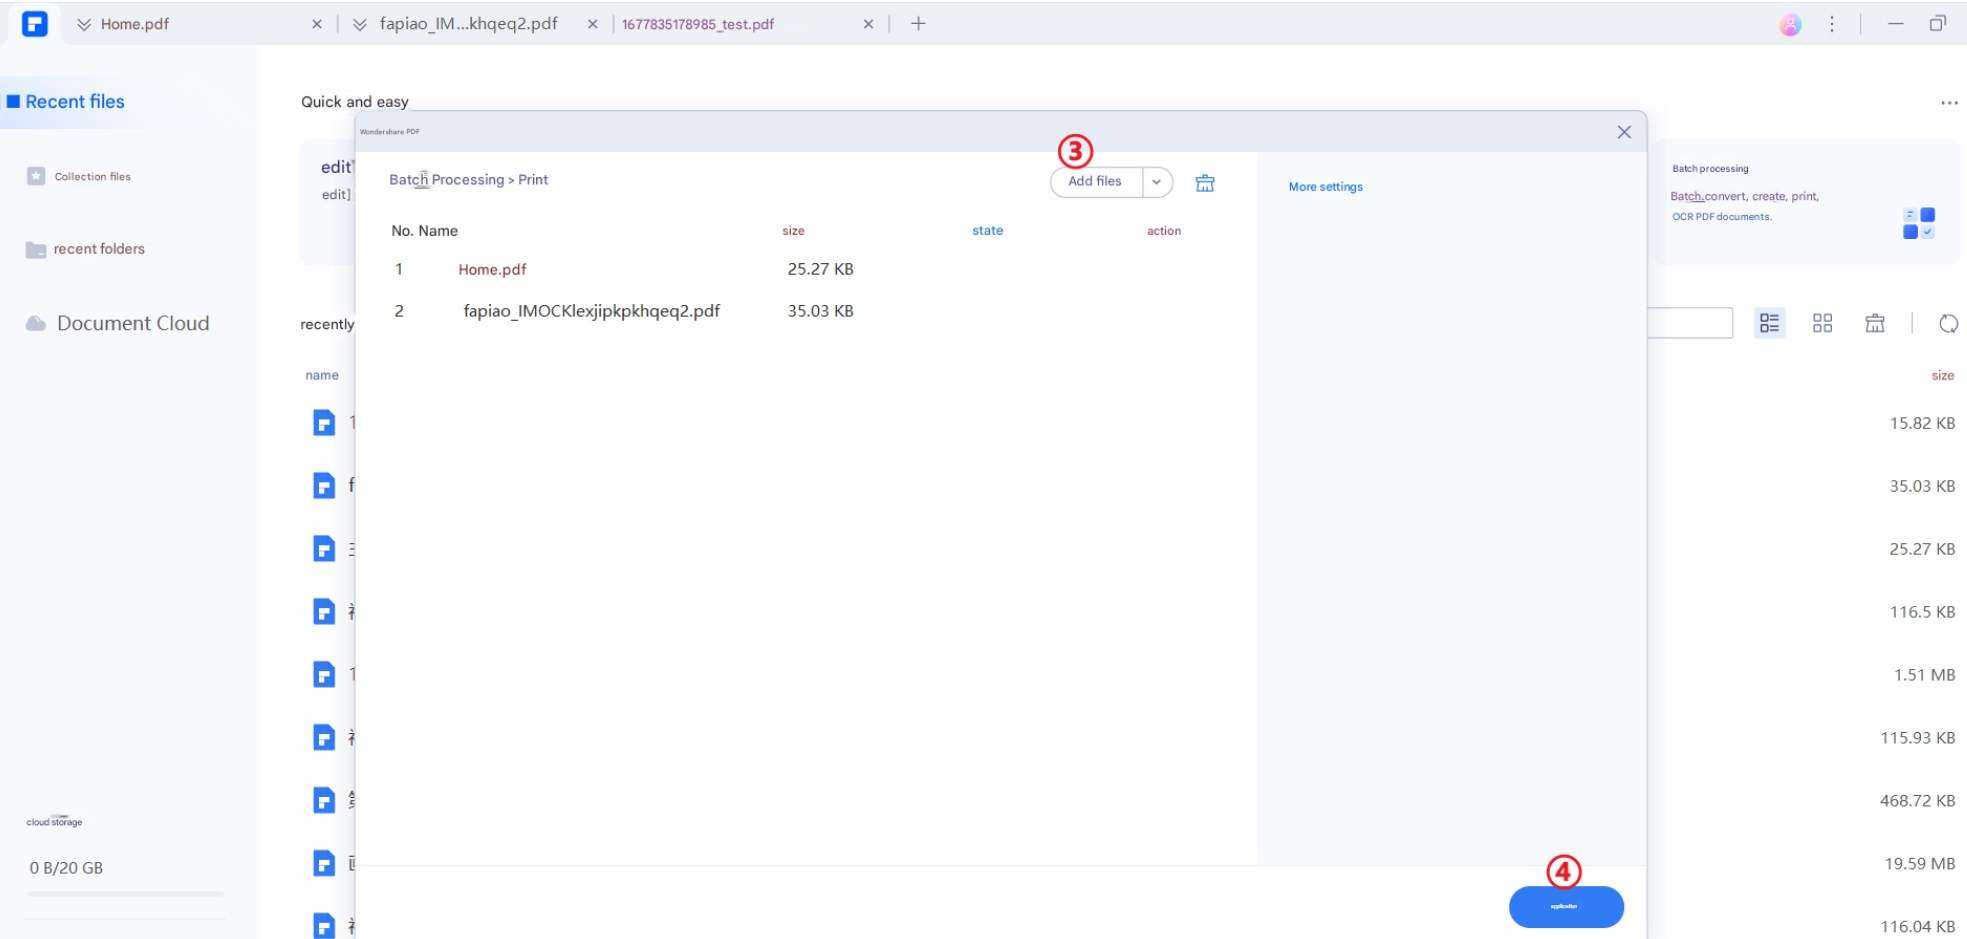The height and width of the screenshot is (939, 1967).
Task: Switch to the 1677835178985_test.pdf tab
Action: point(698,24)
